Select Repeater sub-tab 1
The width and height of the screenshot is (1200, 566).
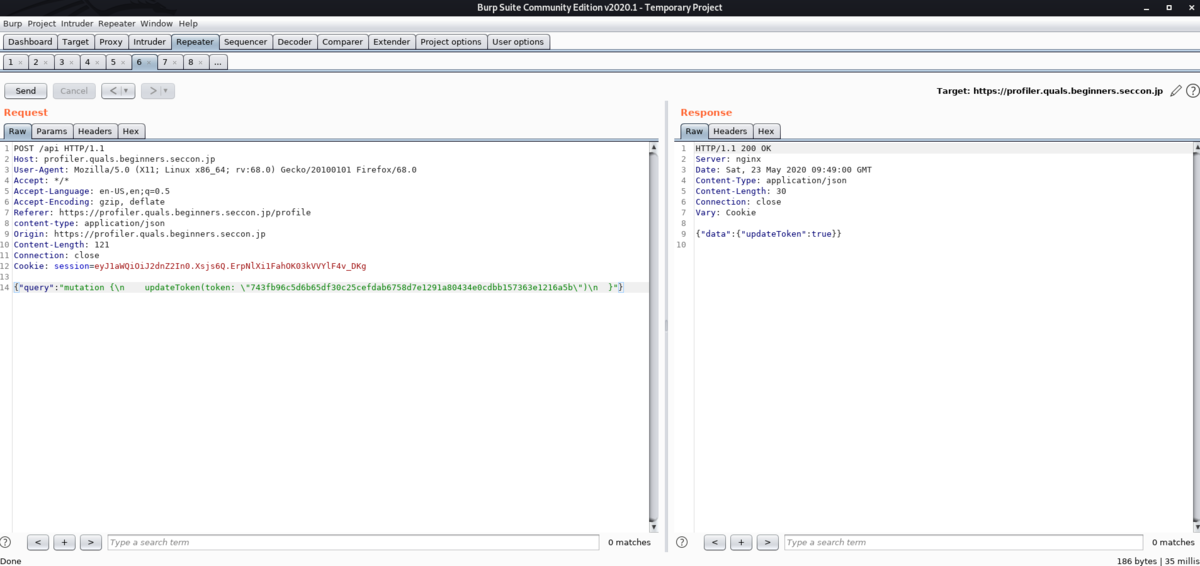[x=10, y=62]
